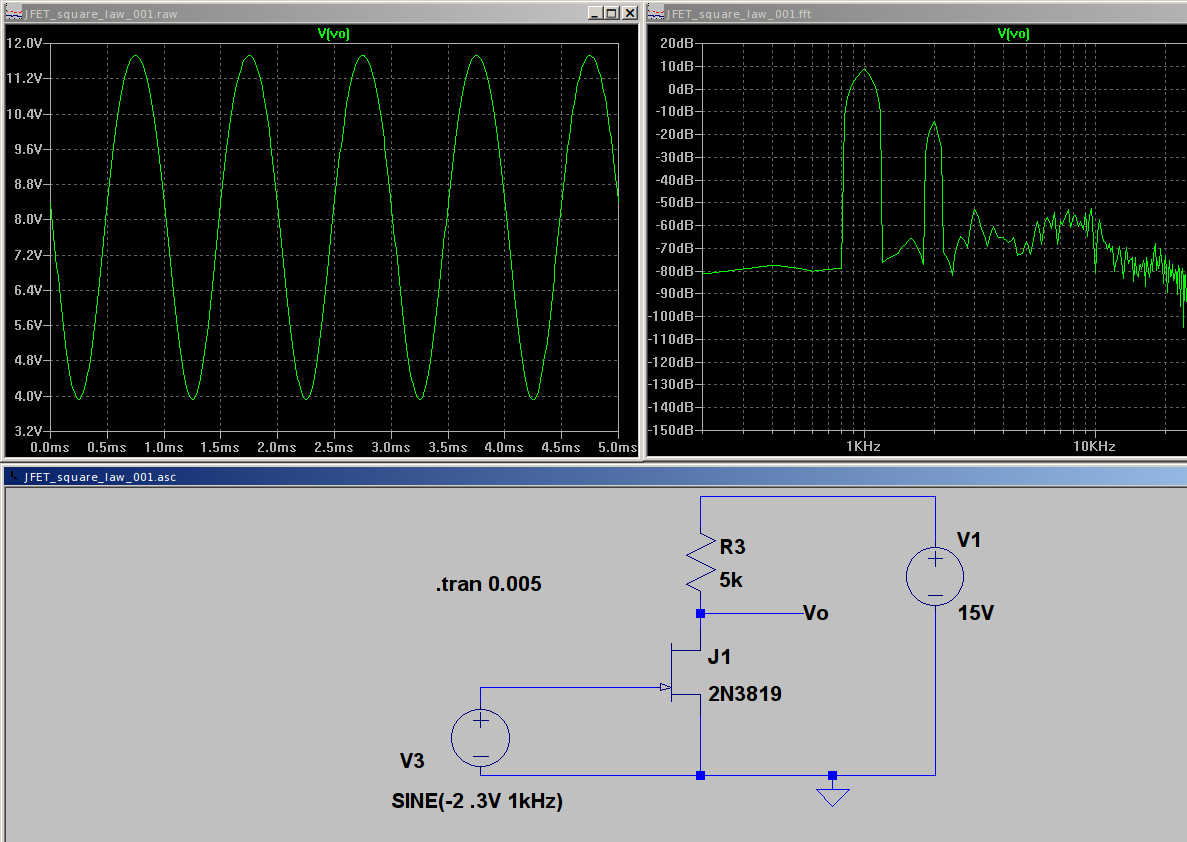Close the .raw waveform window
1187x842 pixels.
pos(630,13)
